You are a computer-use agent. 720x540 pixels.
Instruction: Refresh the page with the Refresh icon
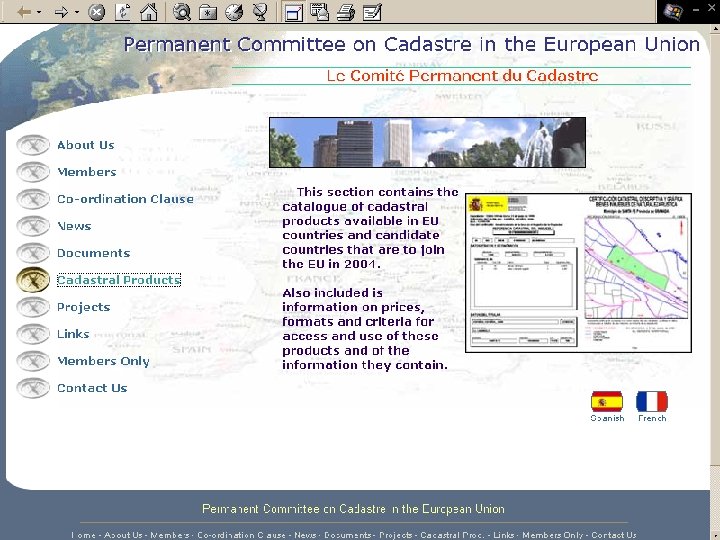coord(123,12)
